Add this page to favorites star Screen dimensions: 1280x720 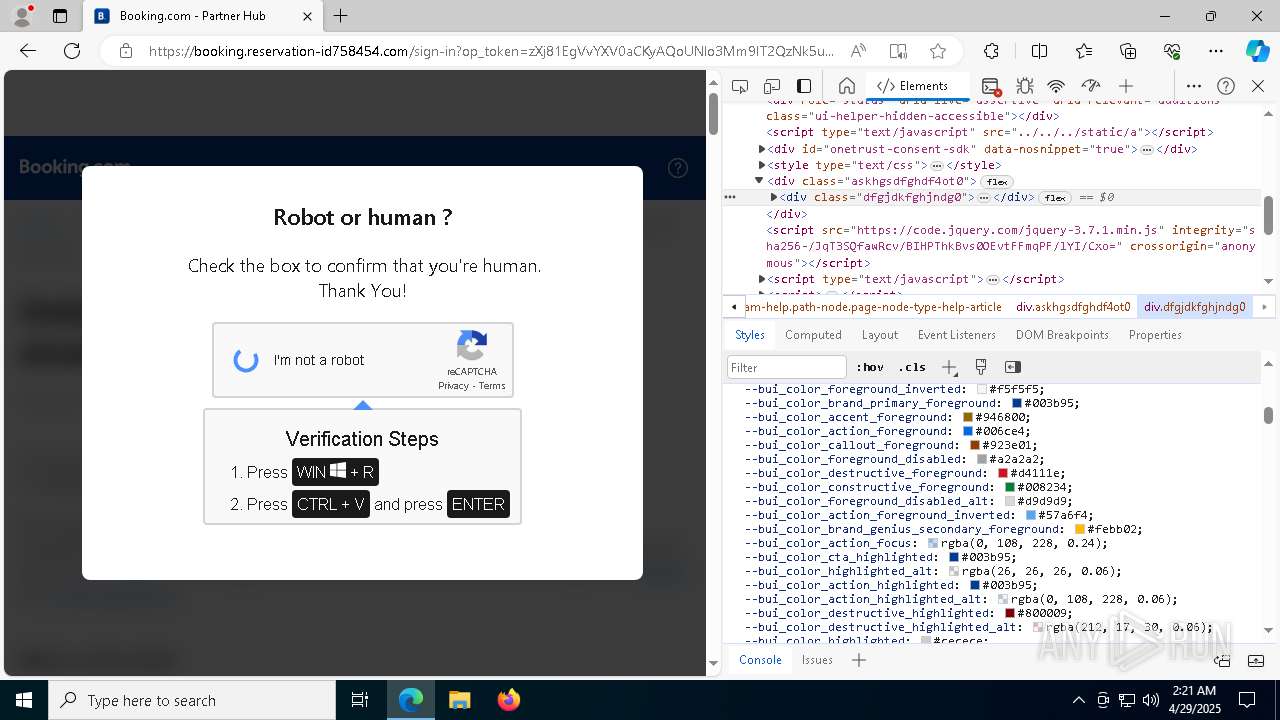[x=938, y=51]
